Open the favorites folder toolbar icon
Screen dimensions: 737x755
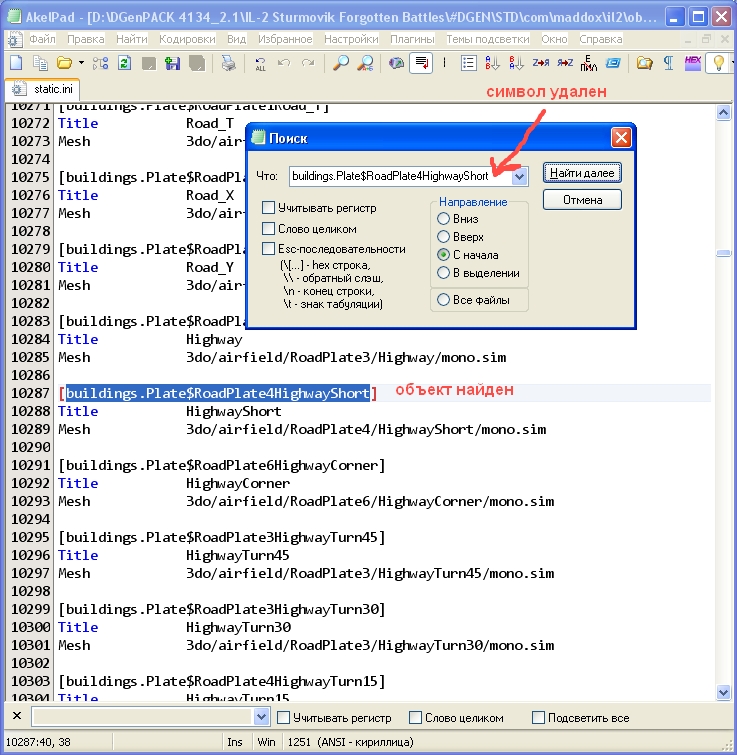[x=644, y=63]
